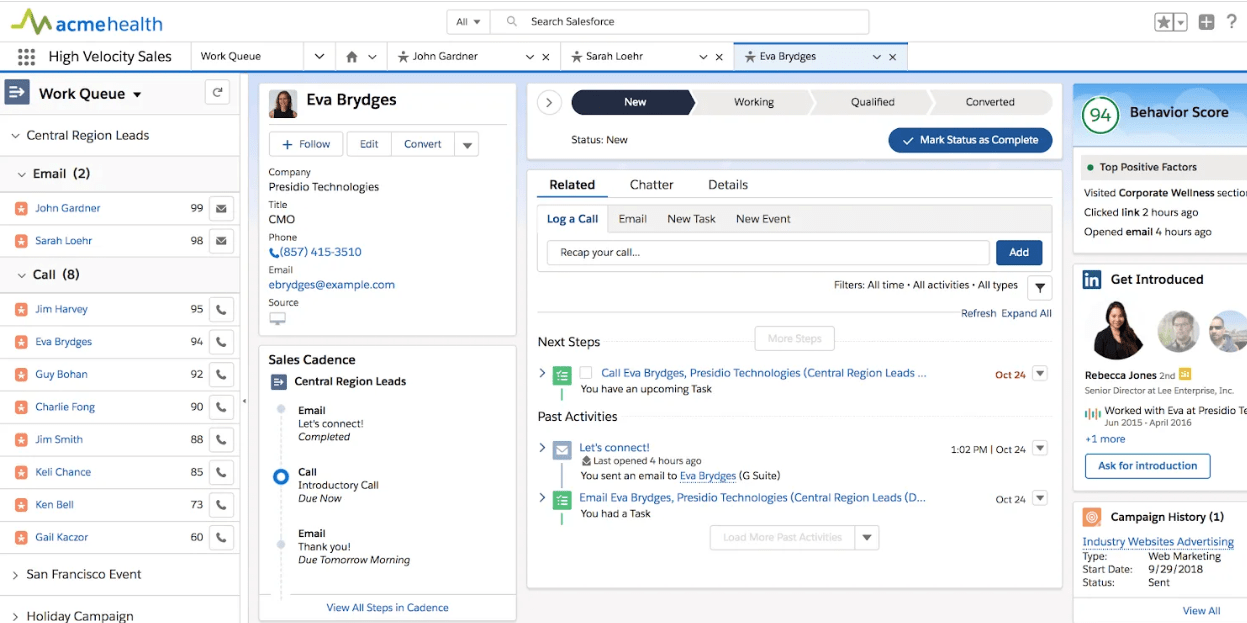Click the Converted stage in path

[990, 102]
